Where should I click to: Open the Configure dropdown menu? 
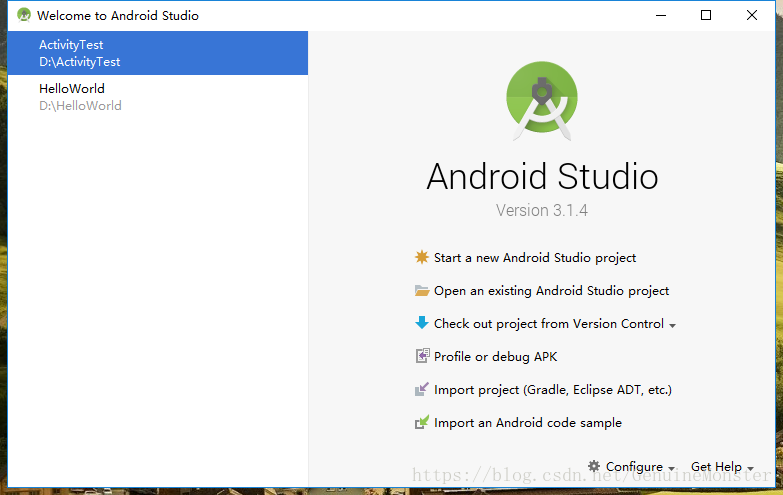click(640, 467)
